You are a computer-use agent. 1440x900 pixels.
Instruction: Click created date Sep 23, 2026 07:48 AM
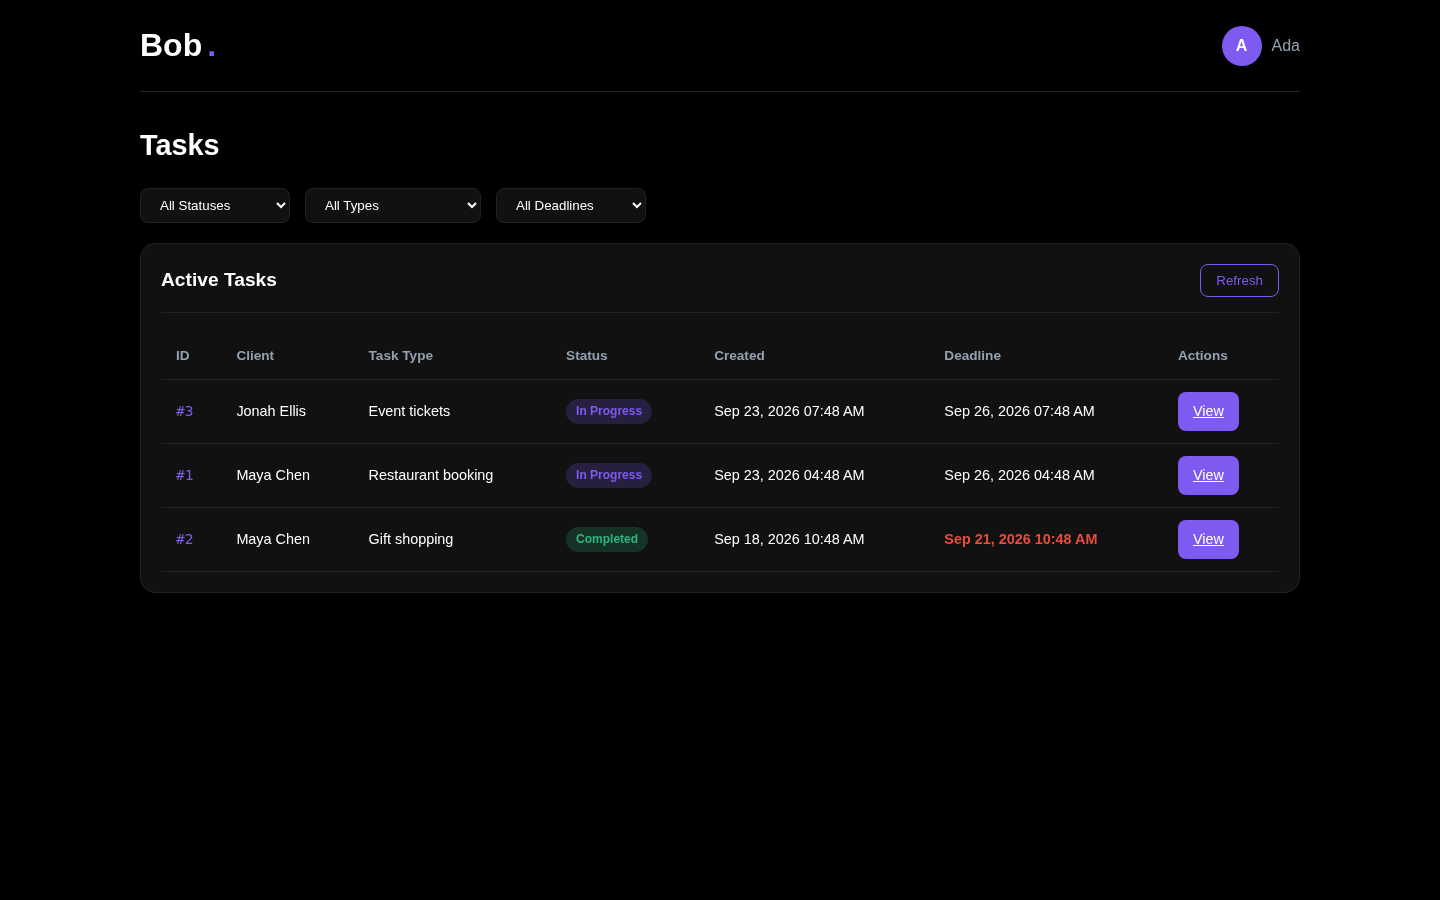pos(789,411)
